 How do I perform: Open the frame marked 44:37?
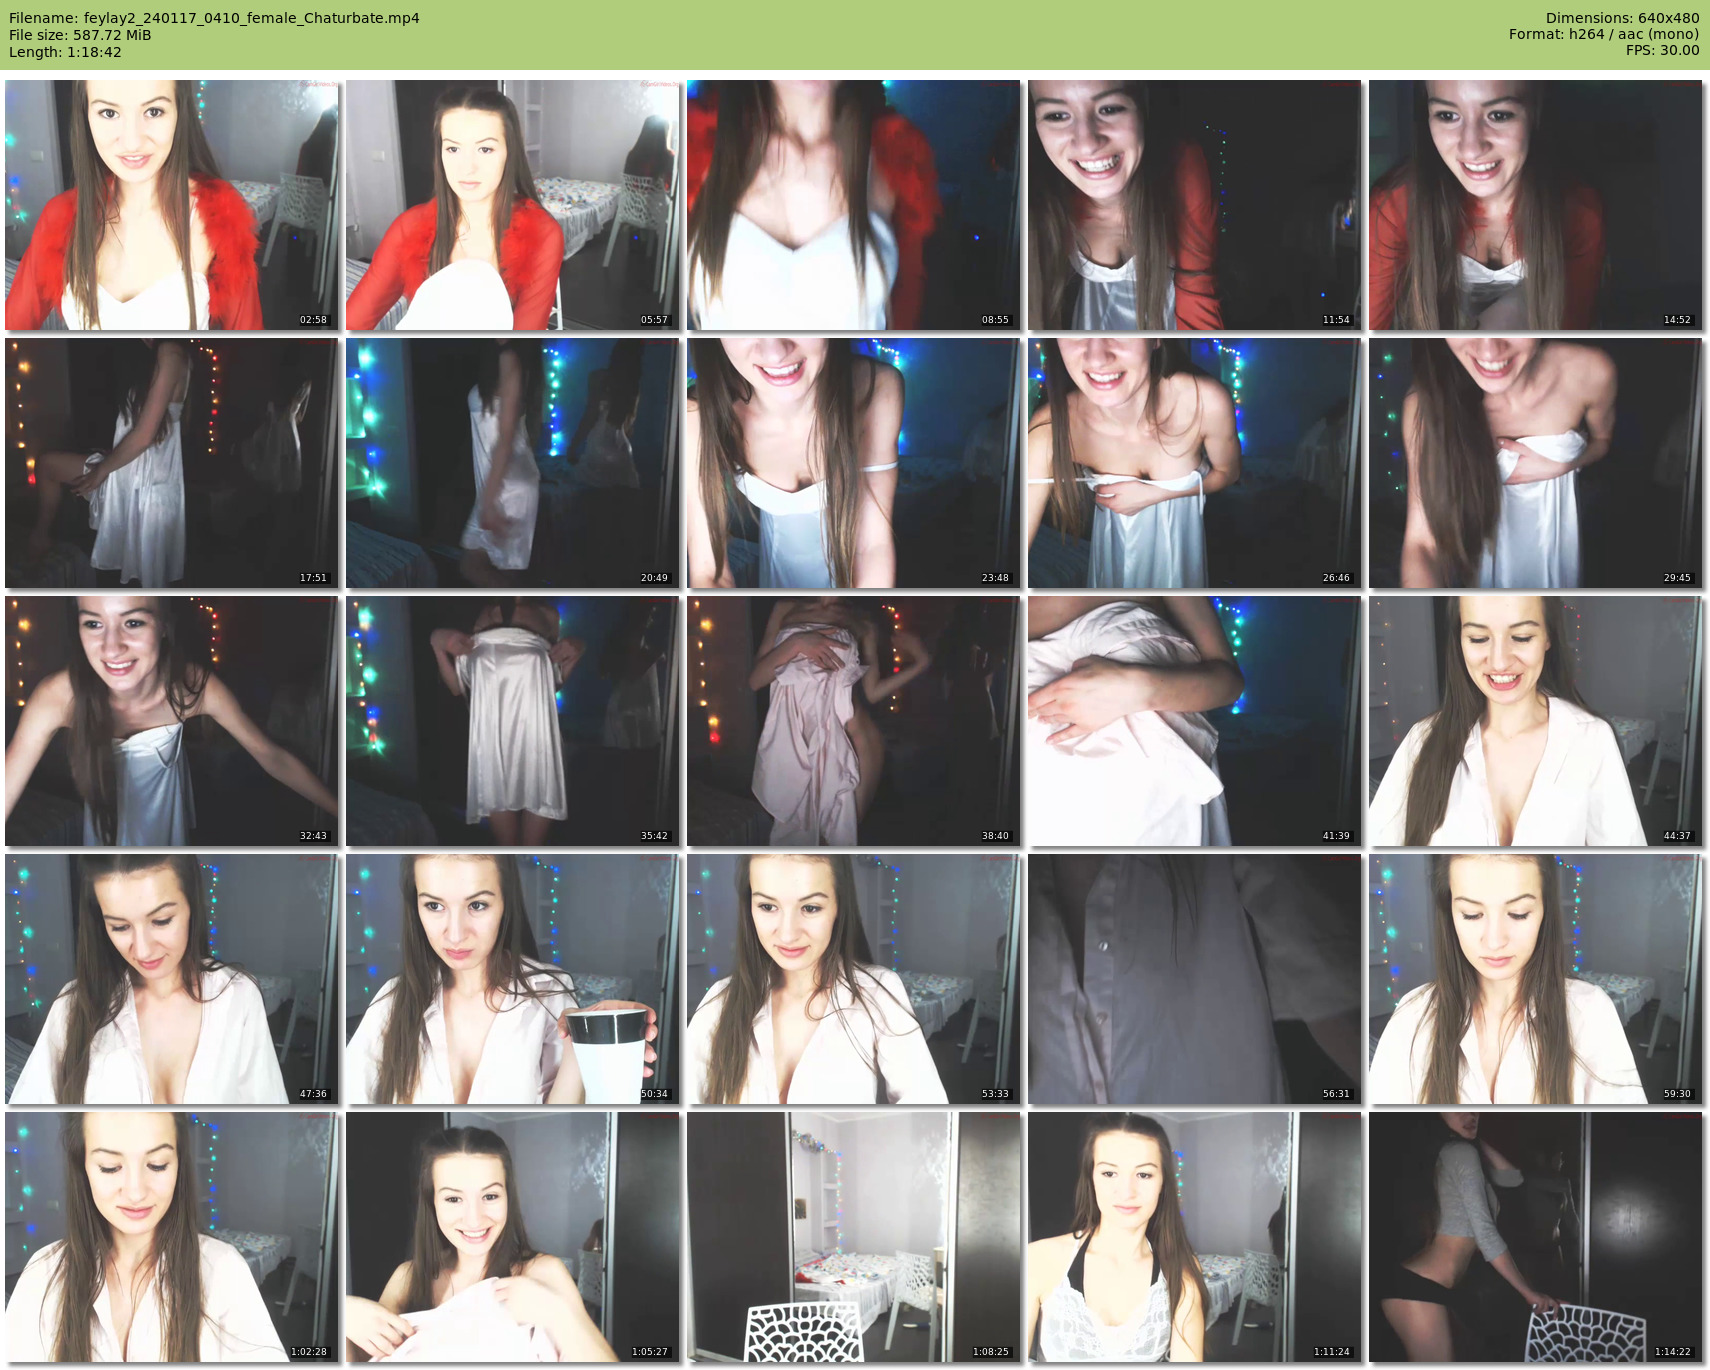coord(1536,721)
